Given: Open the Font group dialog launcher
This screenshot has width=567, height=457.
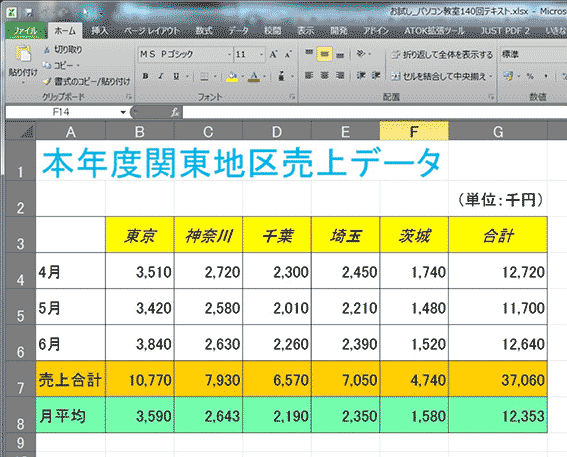Looking at the screenshot, I should tap(292, 97).
